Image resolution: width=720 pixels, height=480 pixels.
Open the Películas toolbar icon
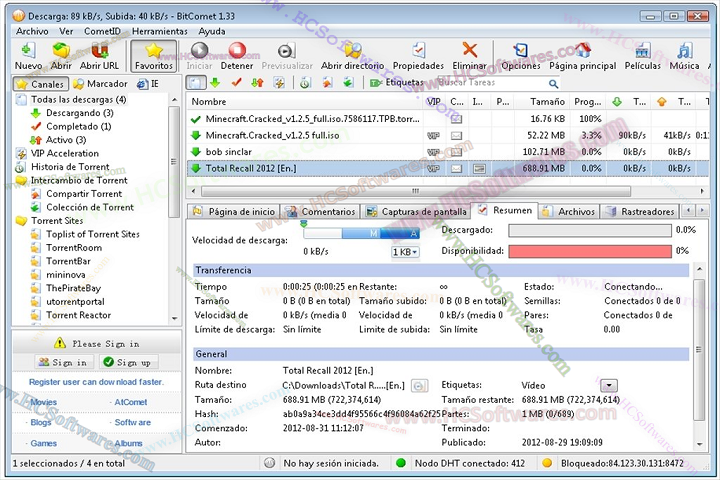[642, 56]
